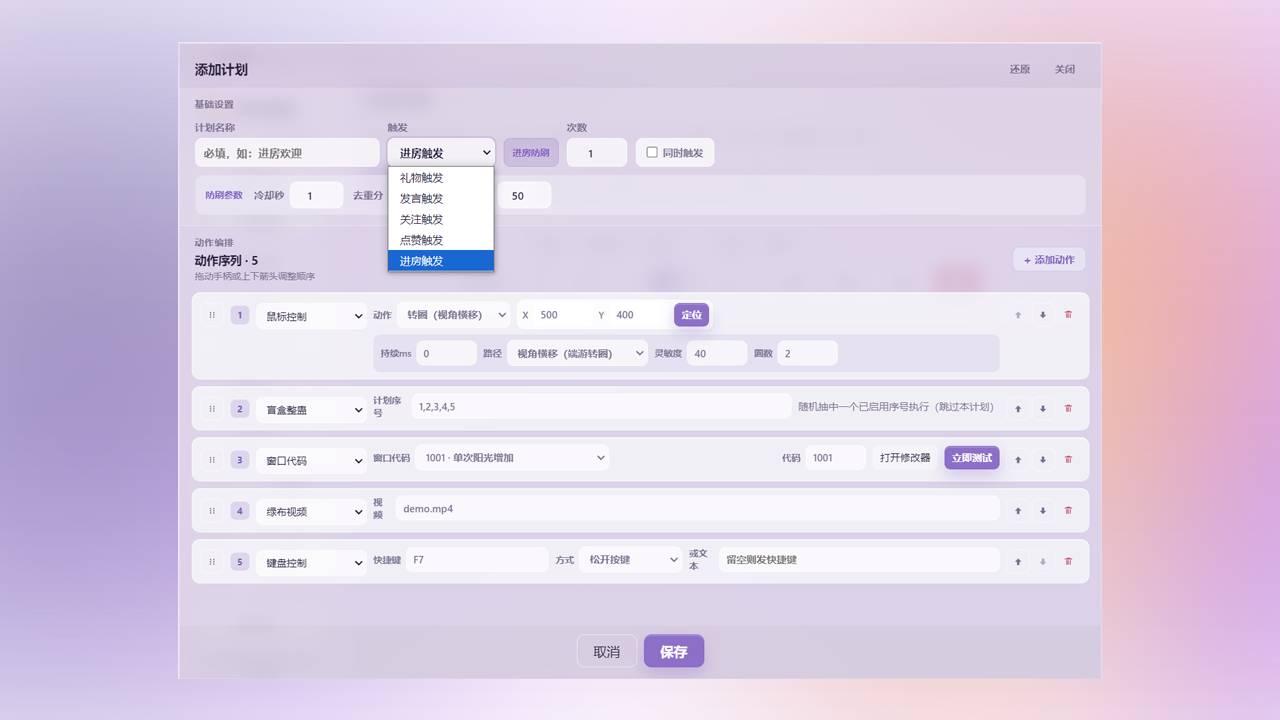Click the 灵敏度 field showing 40
Screen dimensions: 1280x720
pos(716,353)
